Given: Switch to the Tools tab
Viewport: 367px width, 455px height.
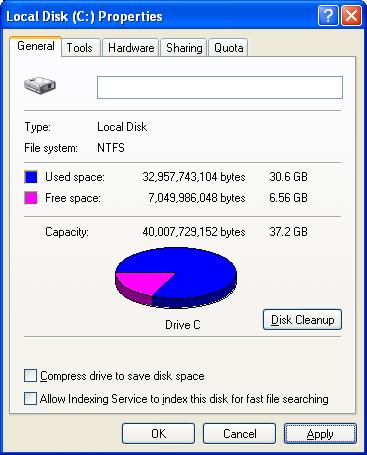Looking at the screenshot, I should tap(80, 48).
